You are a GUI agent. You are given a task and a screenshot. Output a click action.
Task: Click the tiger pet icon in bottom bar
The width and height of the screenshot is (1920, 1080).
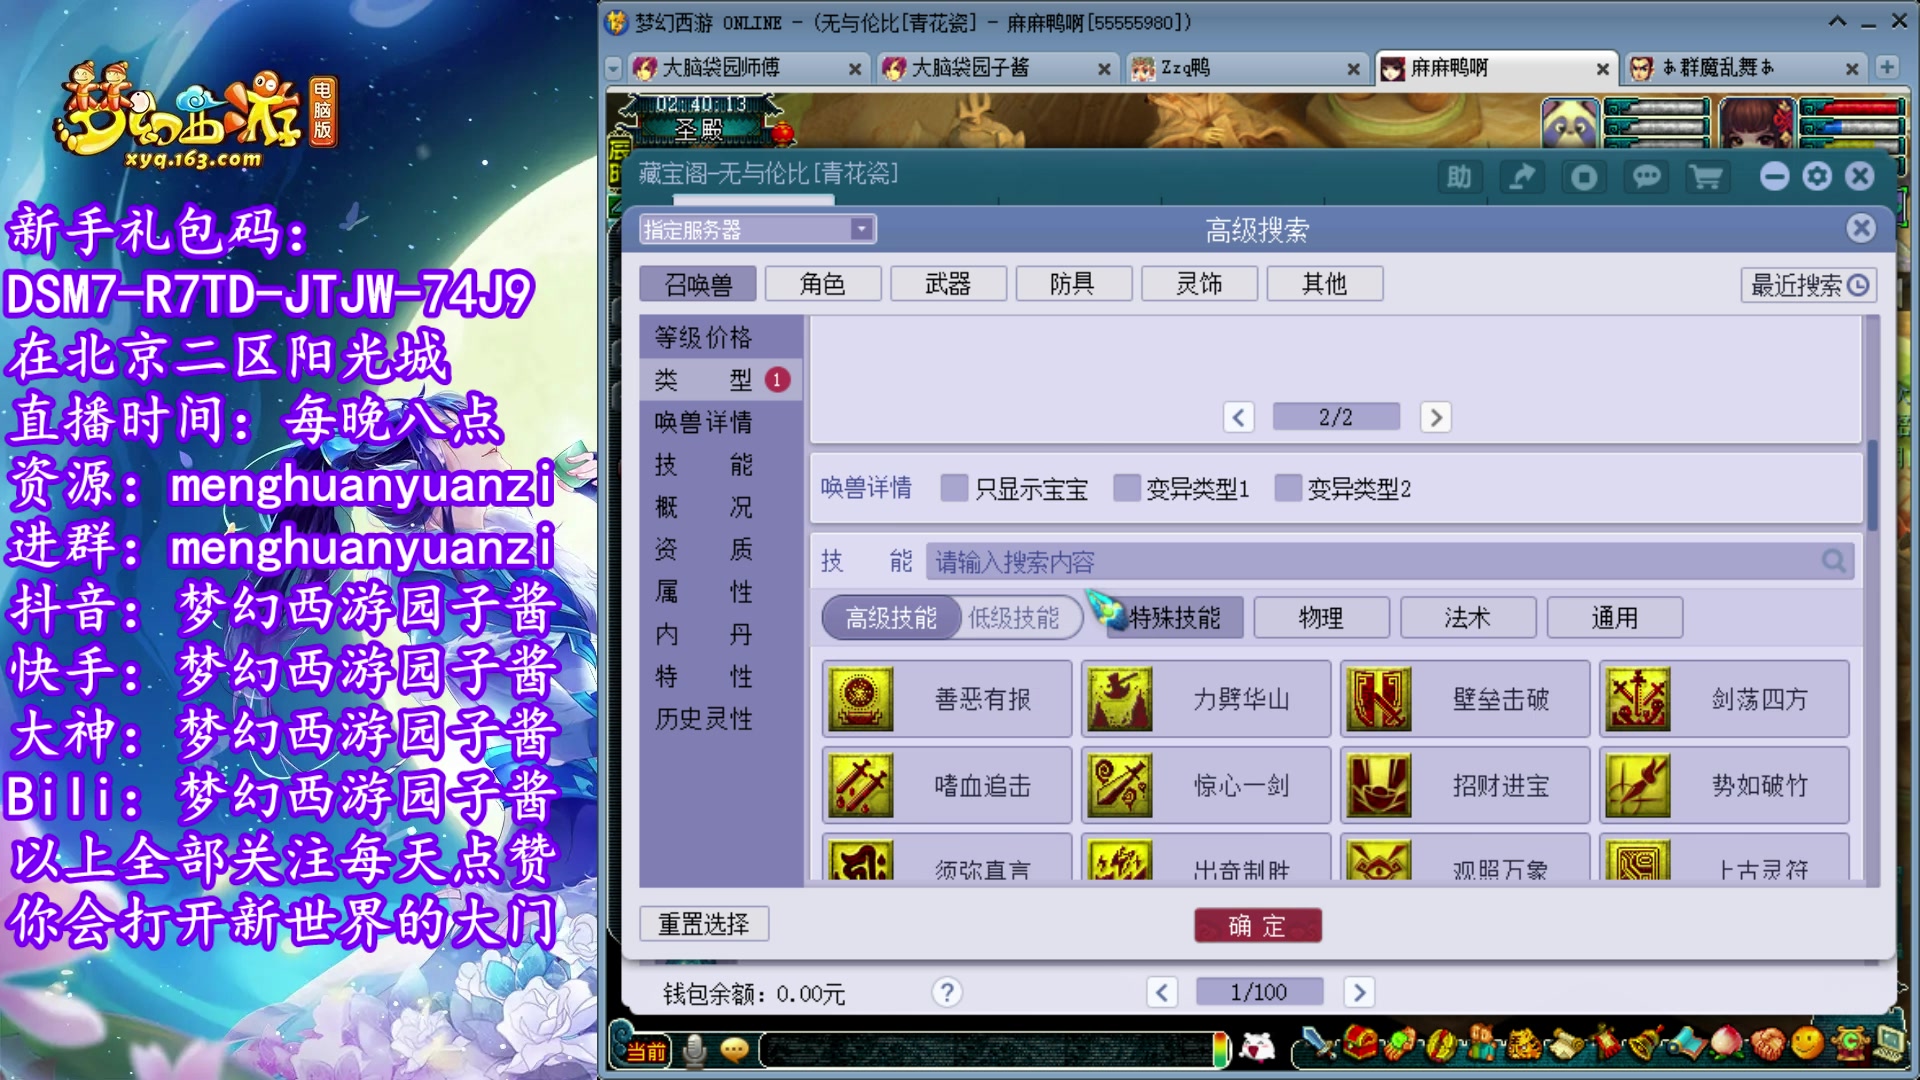tap(1523, 1045)
